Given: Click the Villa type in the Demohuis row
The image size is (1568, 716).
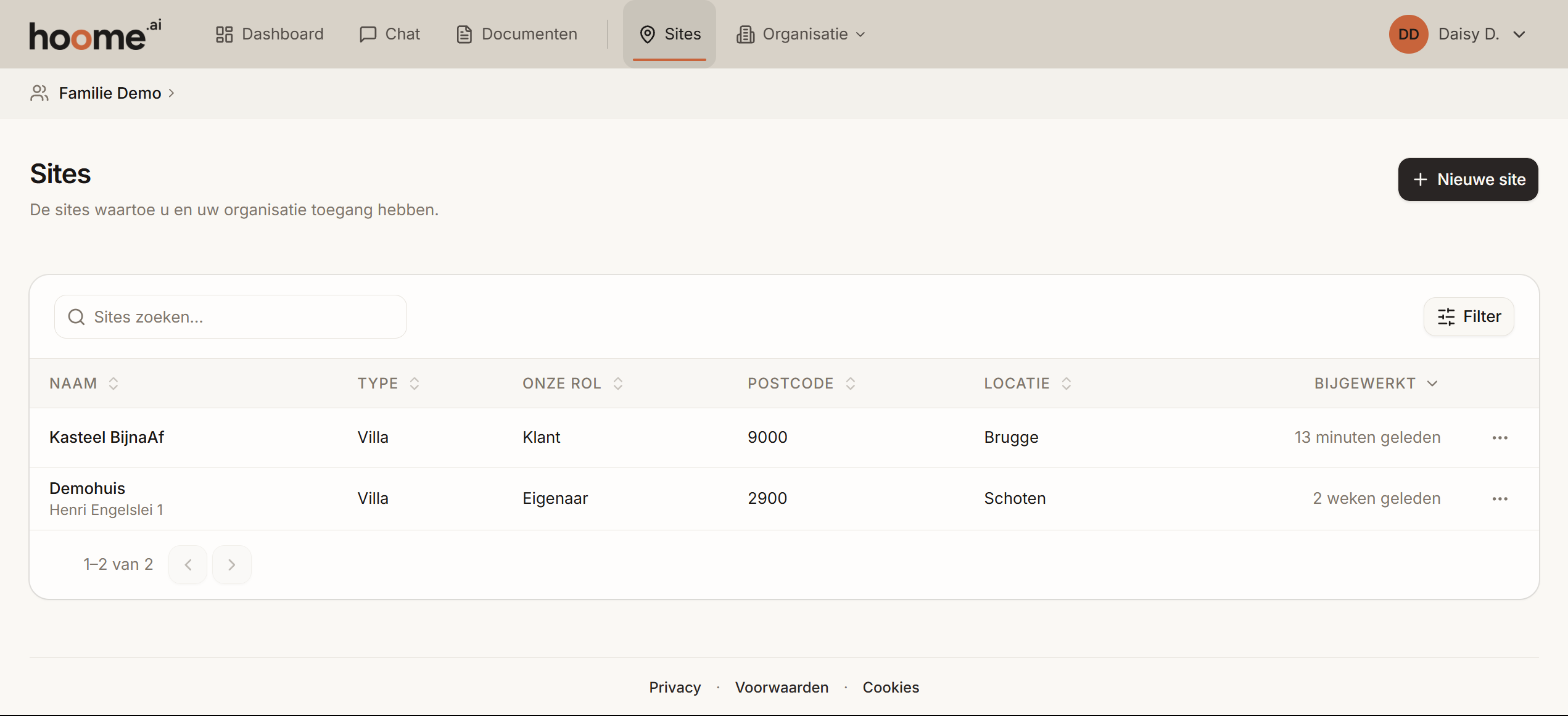Looking at the screenshot, I should (373, 498).
